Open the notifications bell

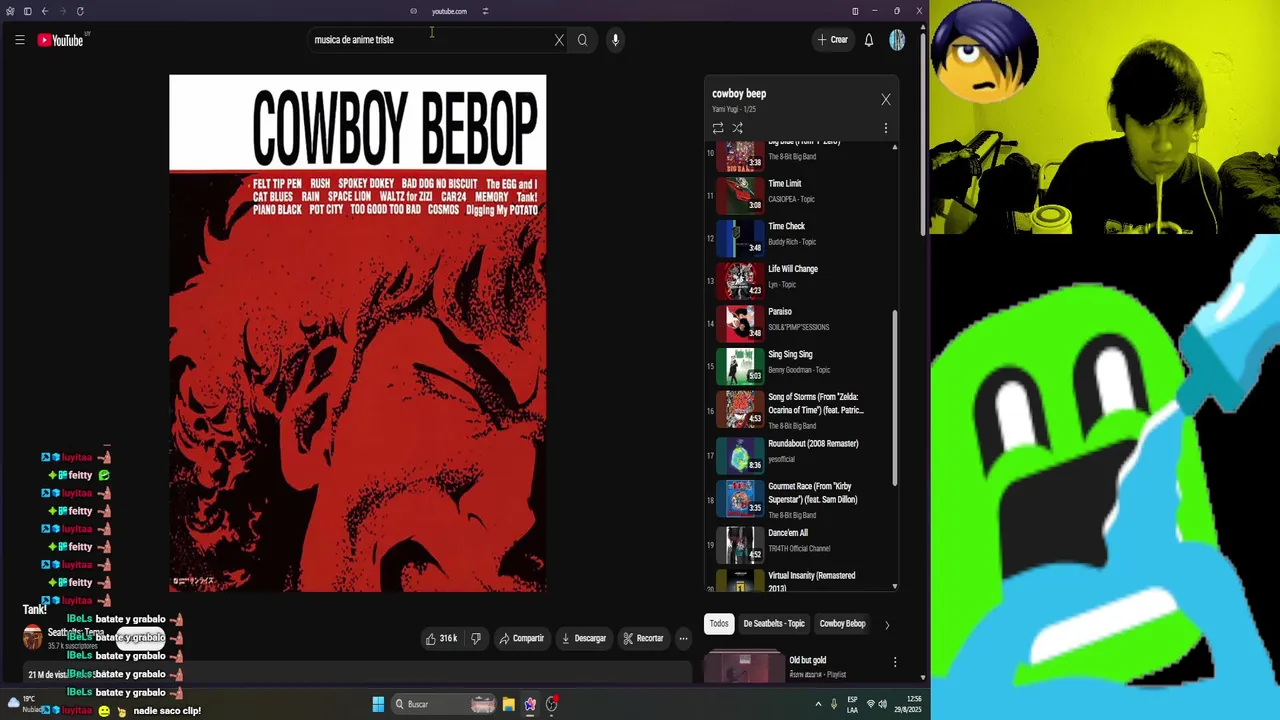869,40
